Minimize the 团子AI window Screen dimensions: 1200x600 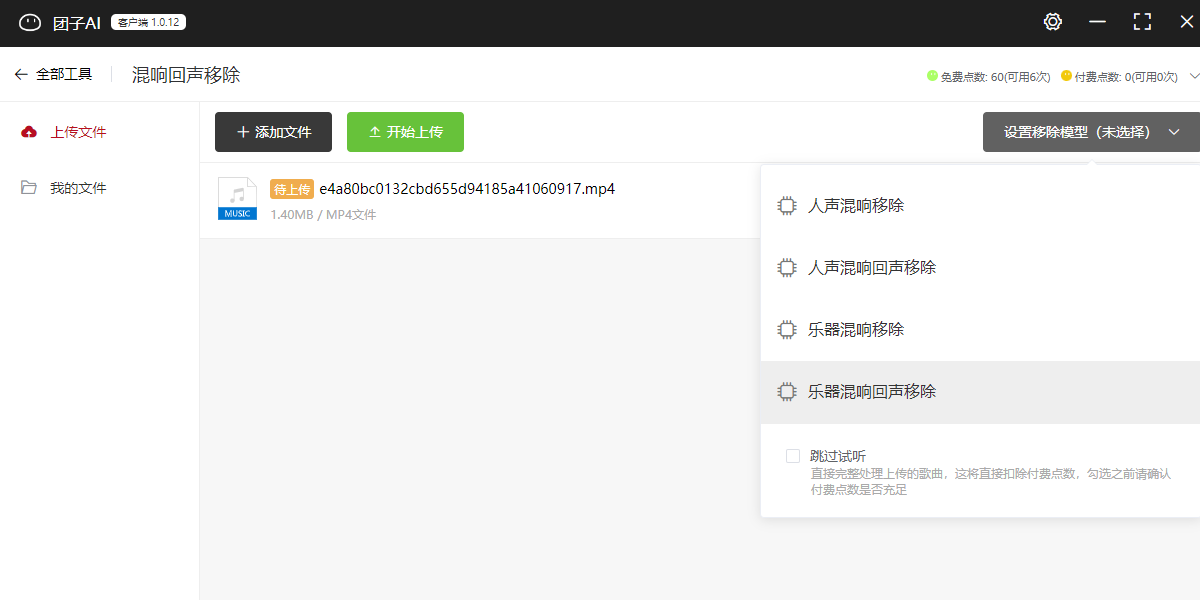pyautogui.click(x=1098, y=22)
